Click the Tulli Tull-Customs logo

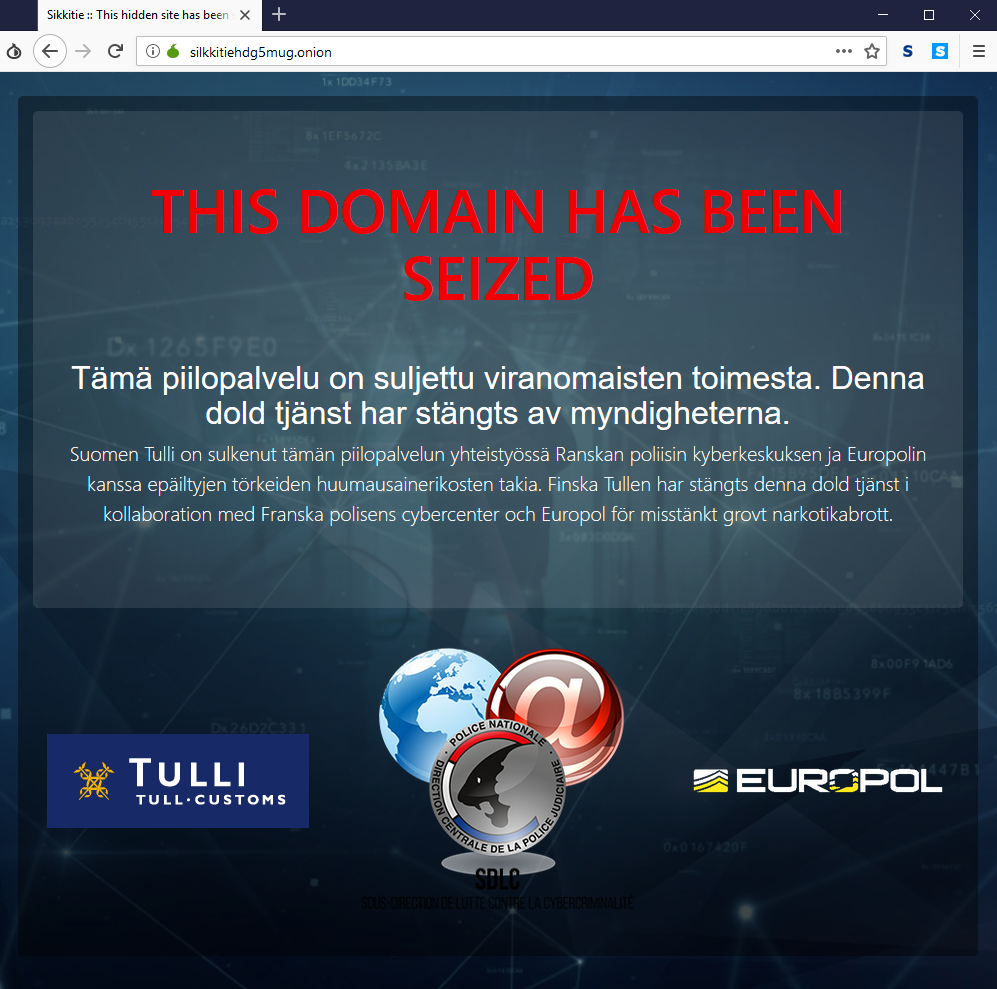(x=178, y=781)
